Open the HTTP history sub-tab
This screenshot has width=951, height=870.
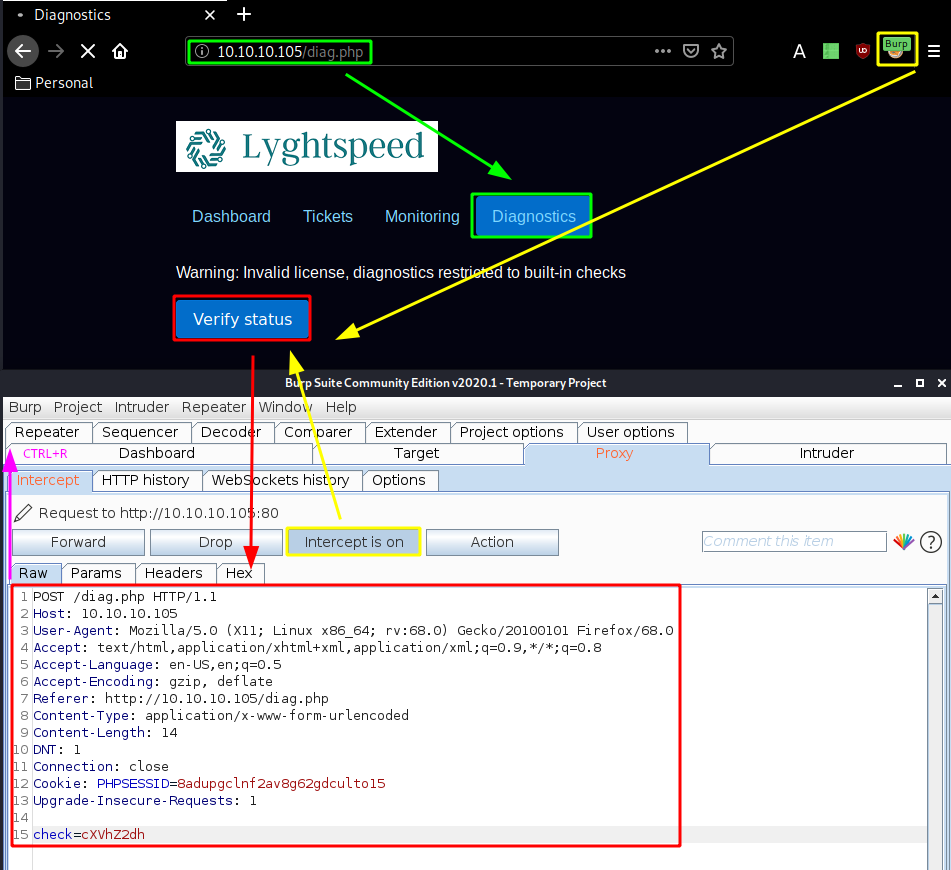146,481
